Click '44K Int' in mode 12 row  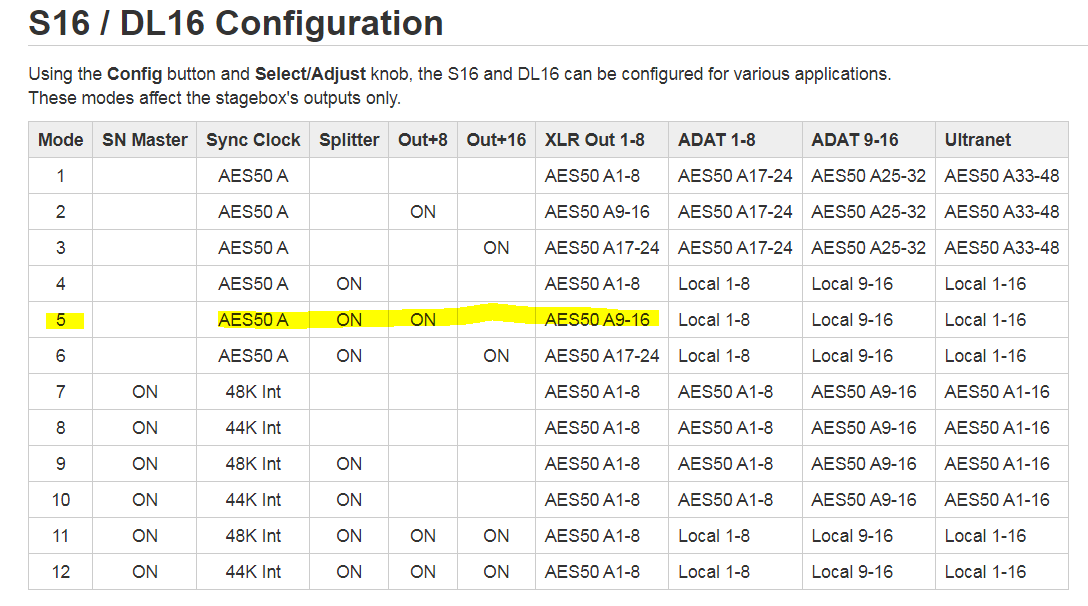253,572
